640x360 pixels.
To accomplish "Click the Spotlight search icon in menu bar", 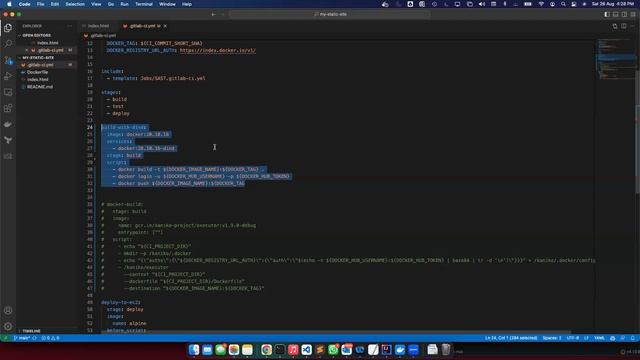I will [563, 4].
